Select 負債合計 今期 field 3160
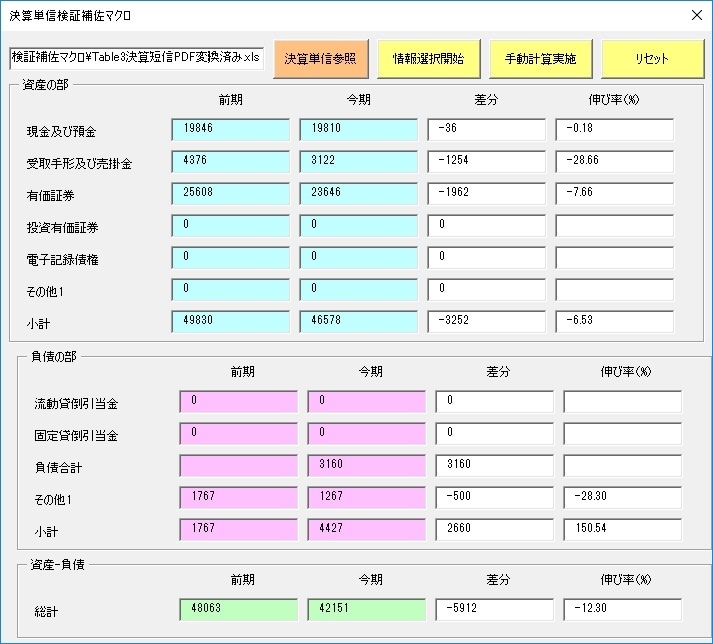The image size is (713, 644). point(367,466)
